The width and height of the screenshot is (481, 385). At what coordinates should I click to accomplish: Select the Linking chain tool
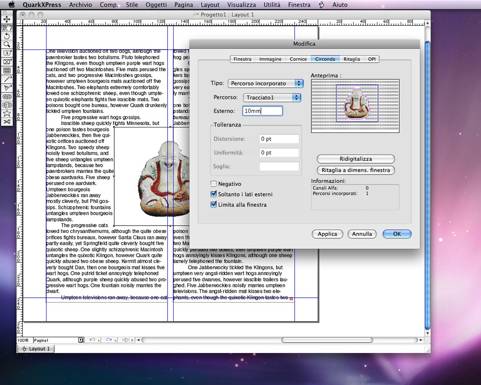click(7, 97)
